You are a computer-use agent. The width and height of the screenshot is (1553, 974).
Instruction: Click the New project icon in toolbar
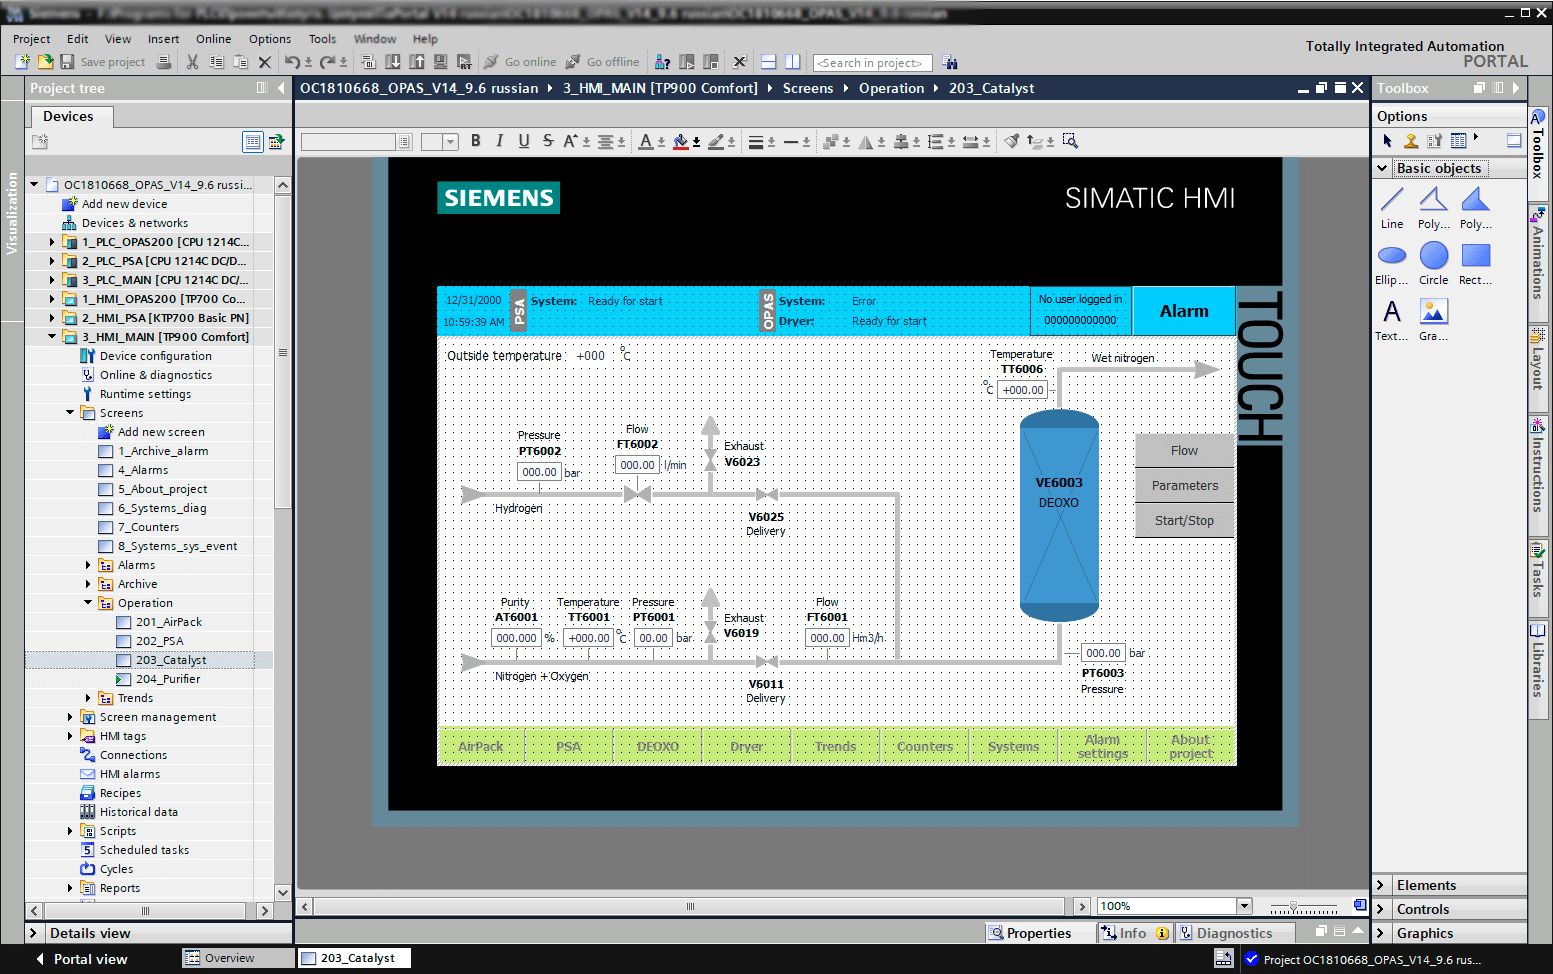click(23, 62)
